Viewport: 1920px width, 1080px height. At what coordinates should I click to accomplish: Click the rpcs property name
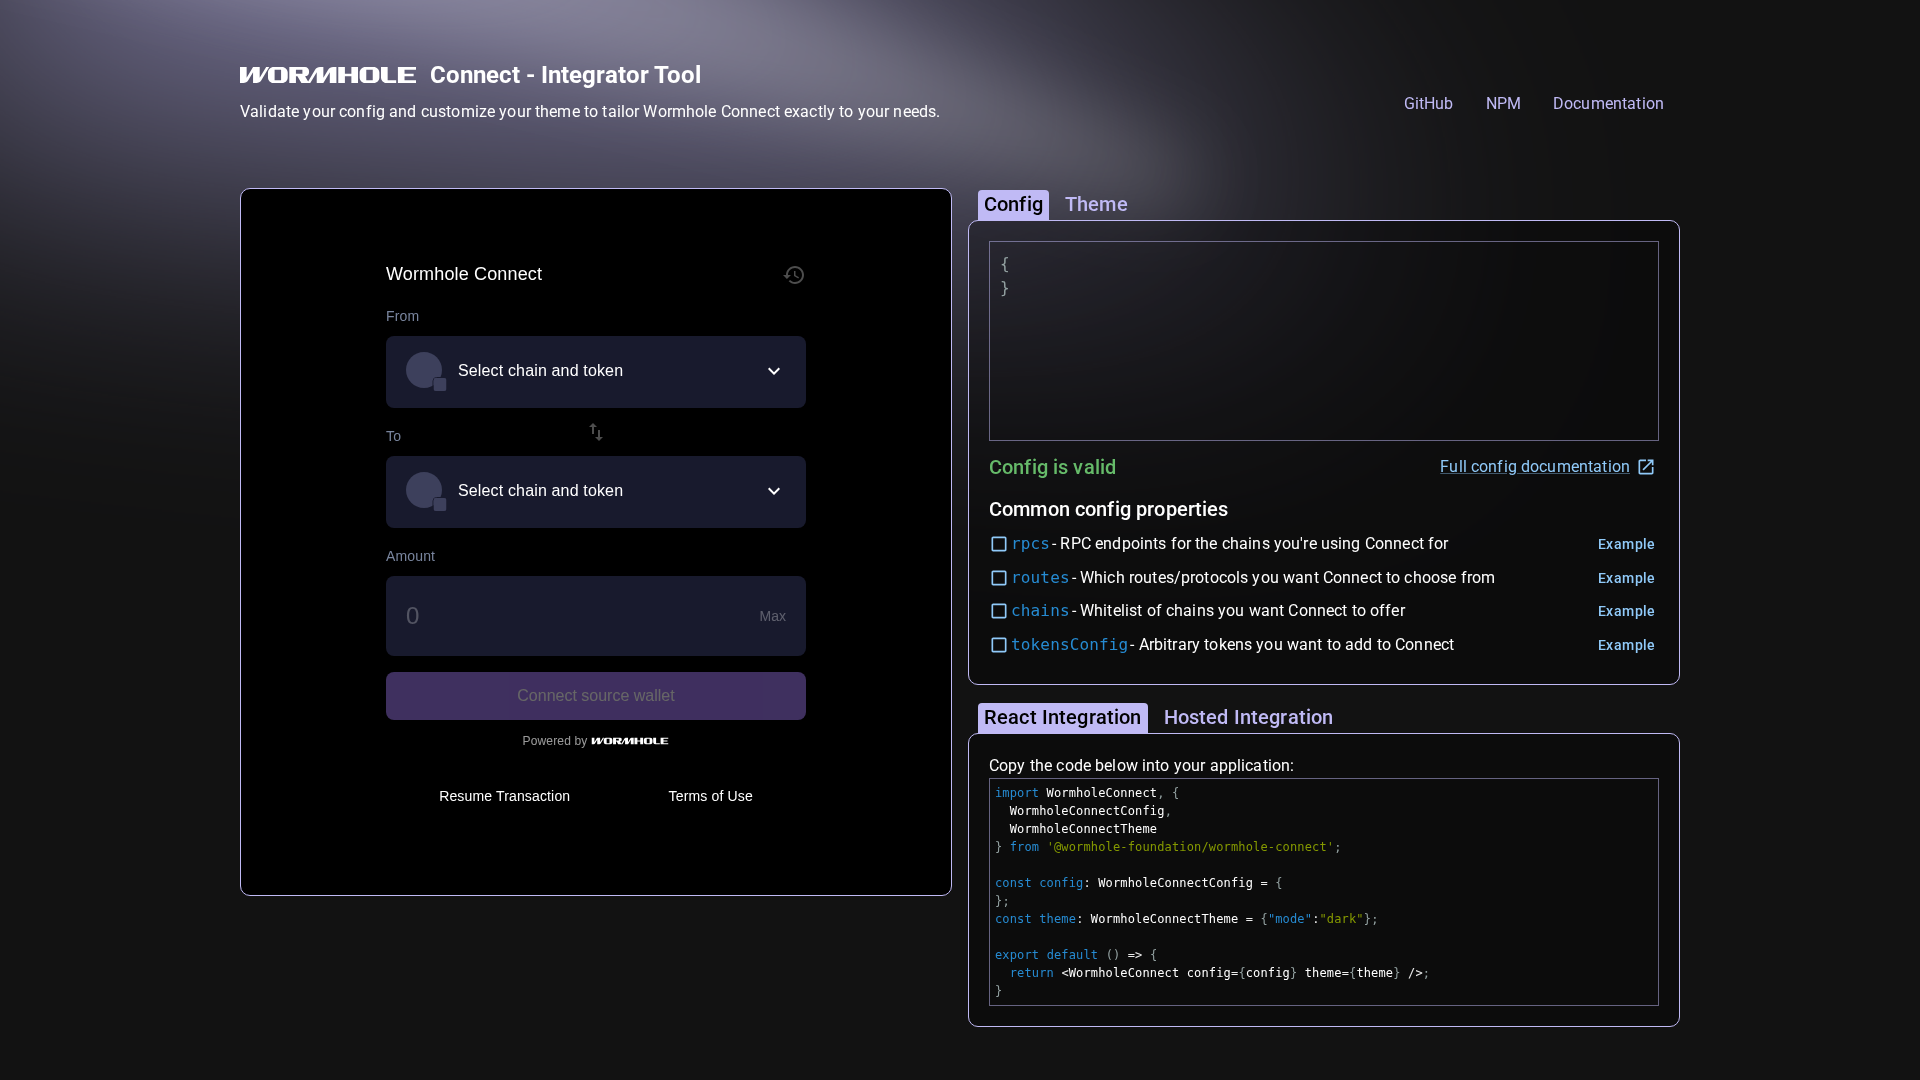[1030, 544]
